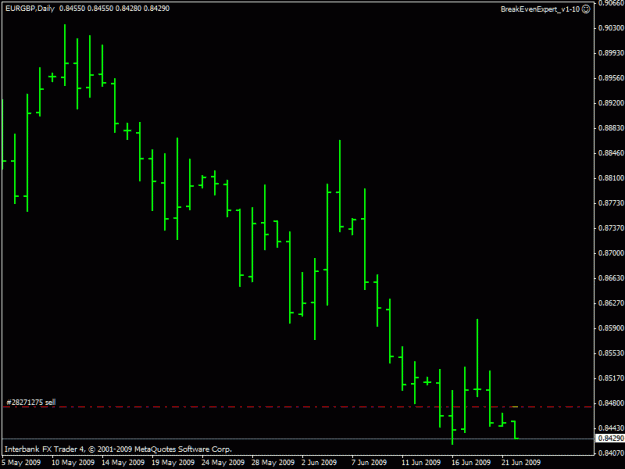Click the 5 May 2009 date label
The width and height of the screenshot is (625, 469).
coord(21,462)
